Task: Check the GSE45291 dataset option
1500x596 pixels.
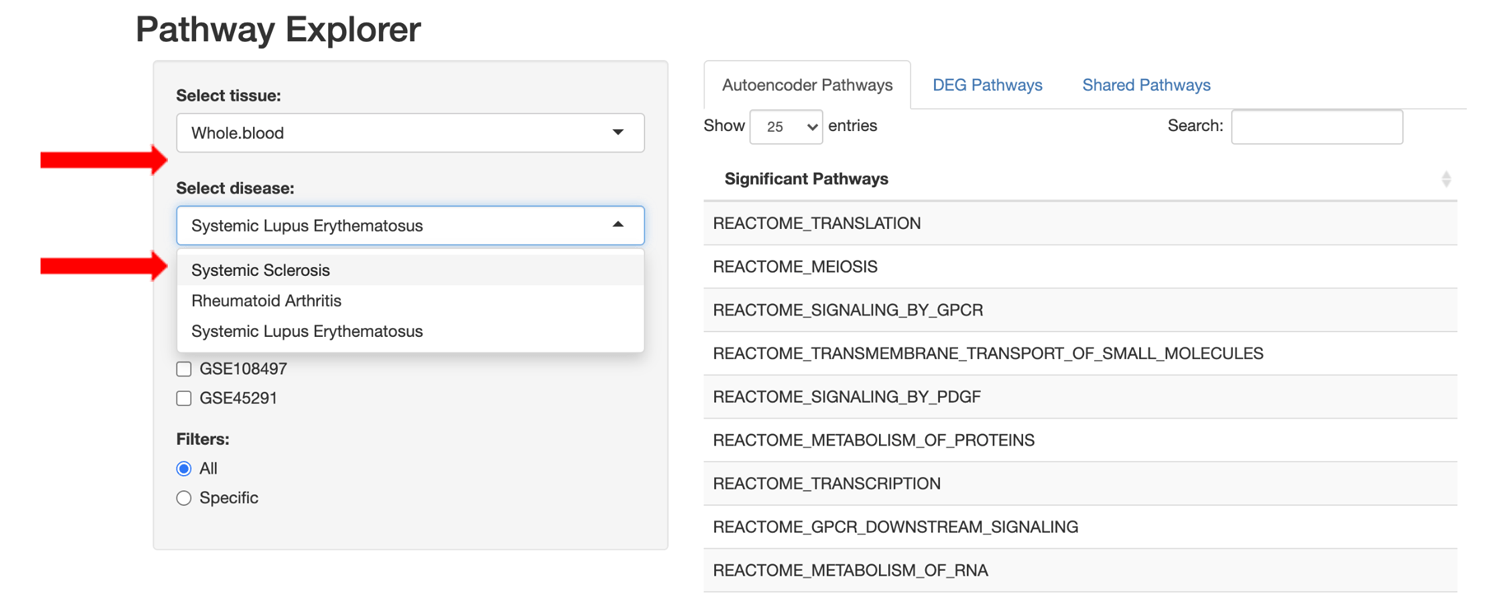Action: 184,397
